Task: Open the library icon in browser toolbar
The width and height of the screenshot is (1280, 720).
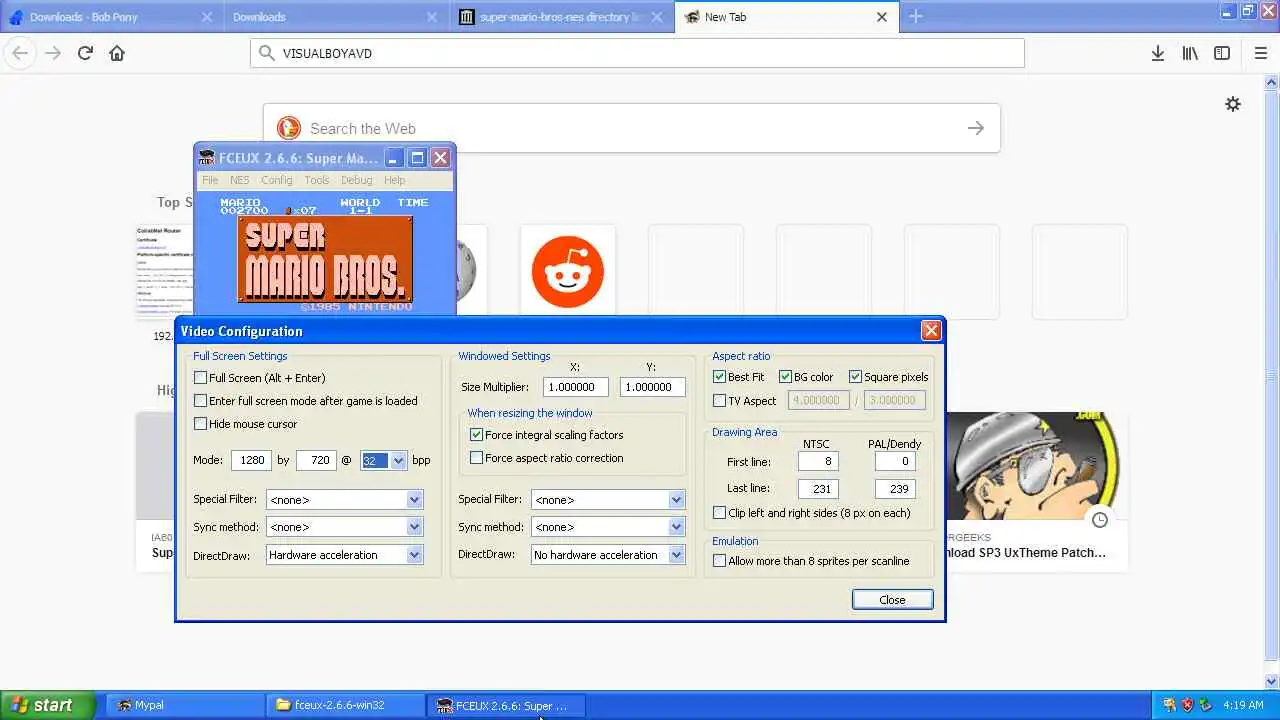Action: click(x=1190, y=53)
